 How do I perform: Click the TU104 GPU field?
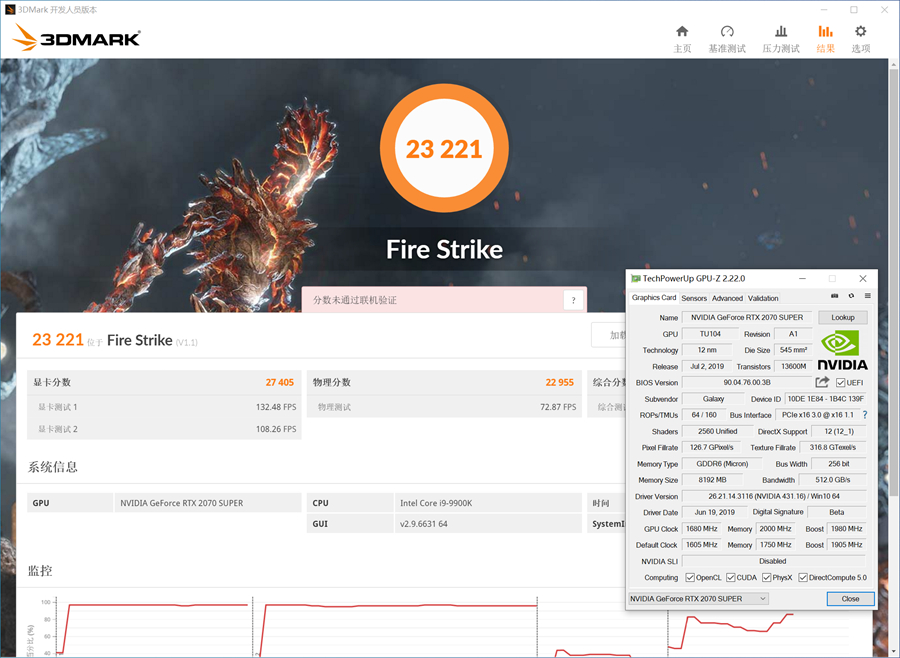click(x=710, y=334)
